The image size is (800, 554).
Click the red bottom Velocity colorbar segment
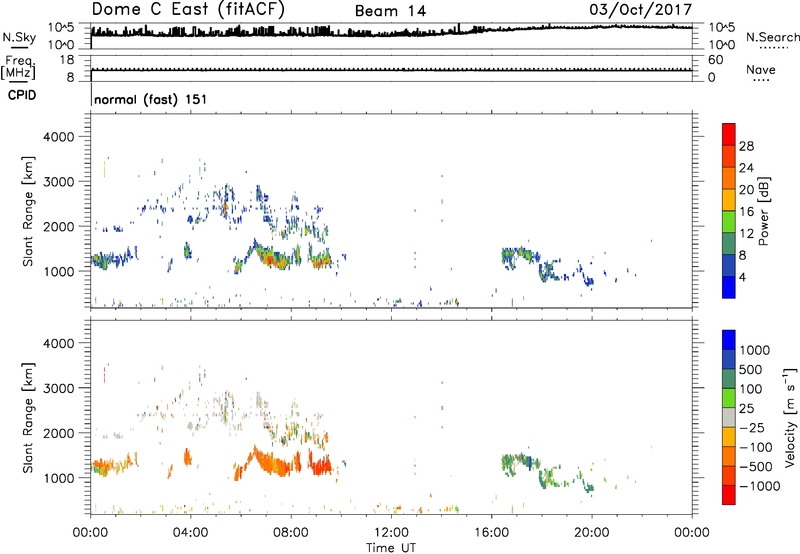click(729, 495)
